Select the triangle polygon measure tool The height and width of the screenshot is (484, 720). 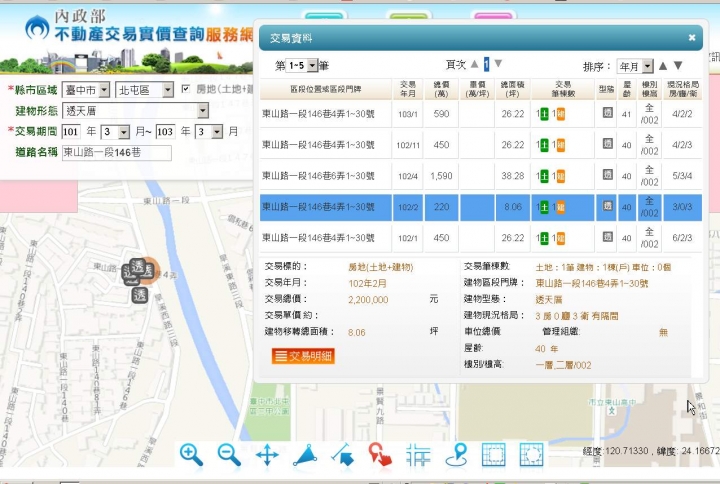pyautogui.click(x=305, y=454)
